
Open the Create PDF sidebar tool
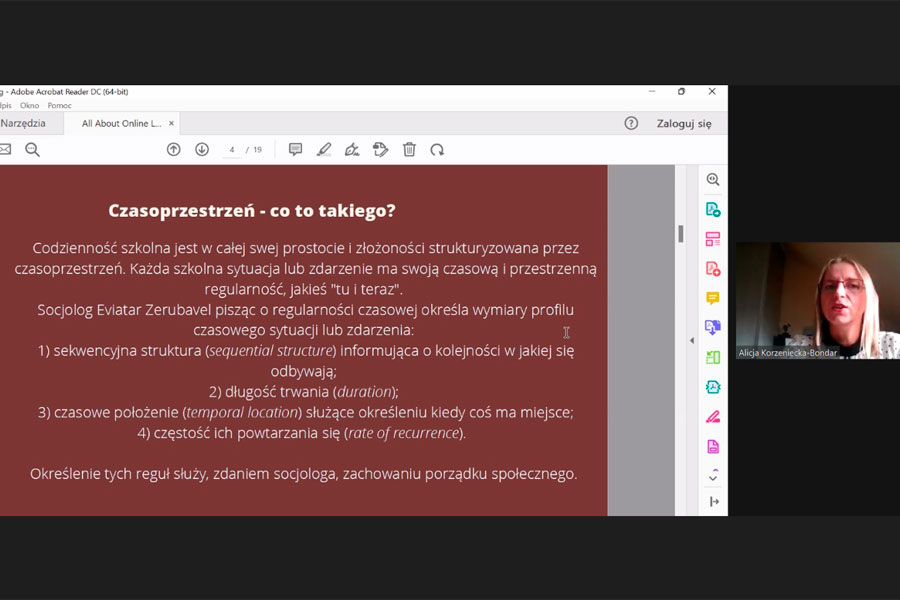tap(713, 268)
